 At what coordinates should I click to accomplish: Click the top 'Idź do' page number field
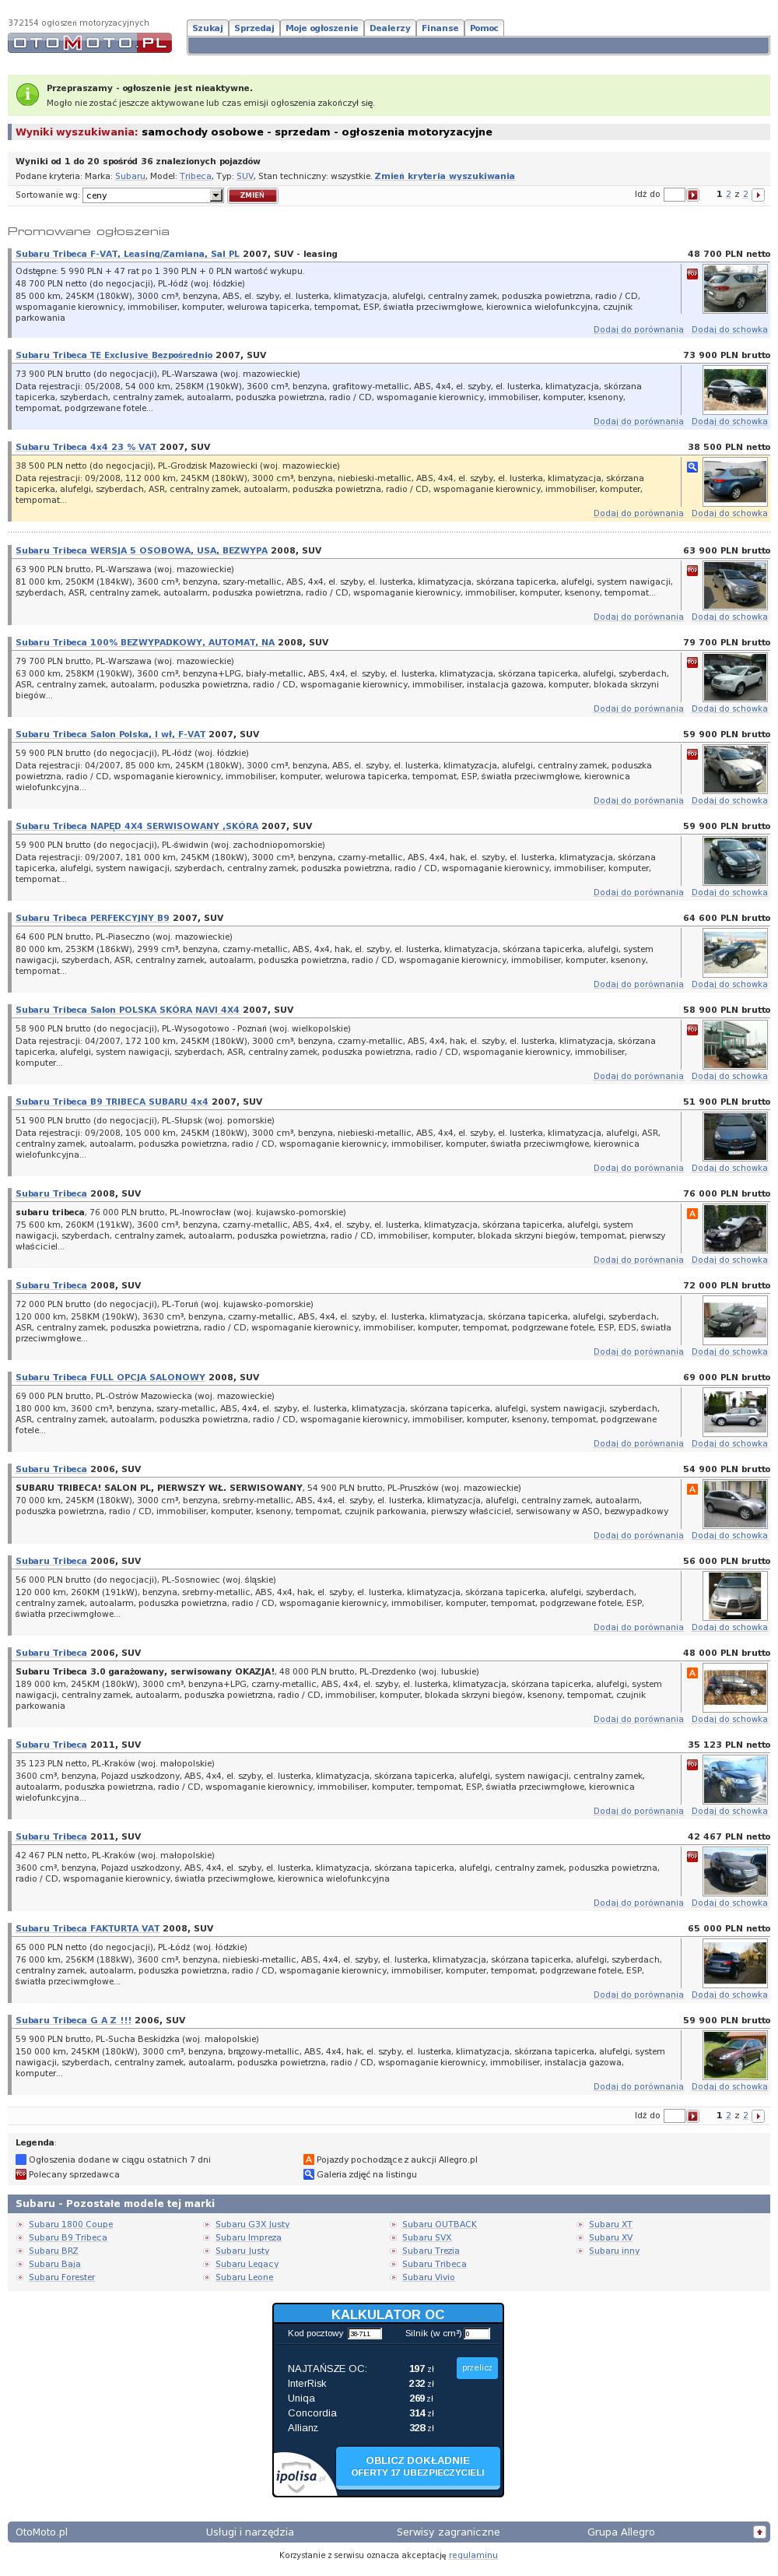(673, 195)
